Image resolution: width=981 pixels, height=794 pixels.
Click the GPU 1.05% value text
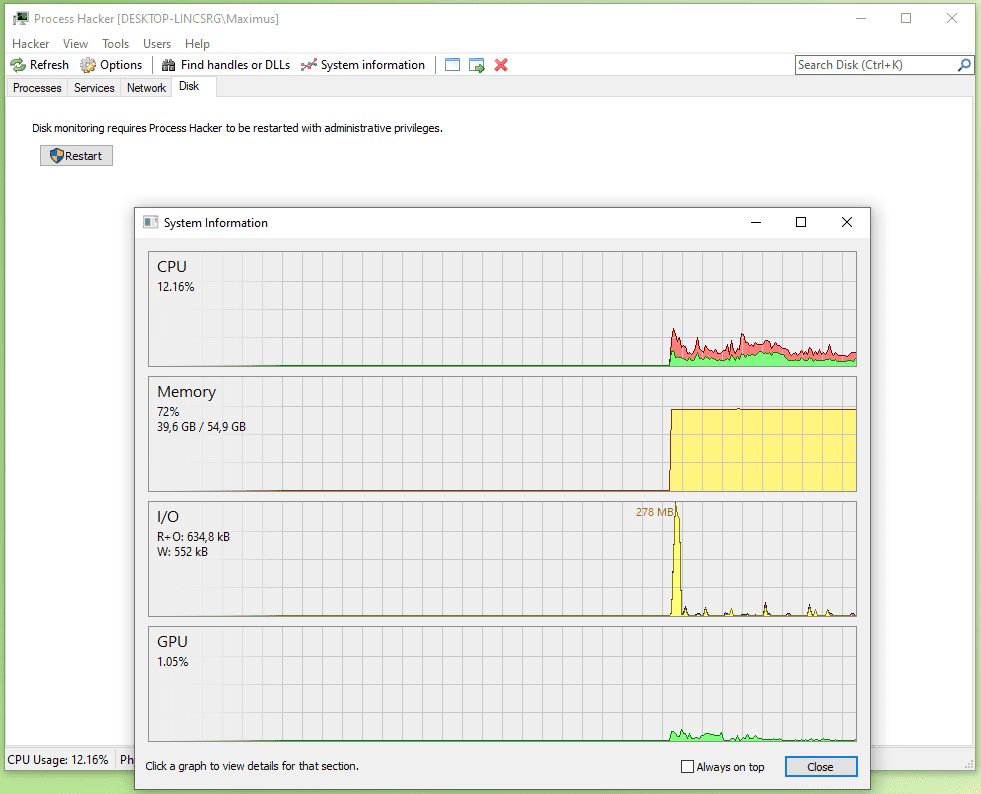coord(172,662)
